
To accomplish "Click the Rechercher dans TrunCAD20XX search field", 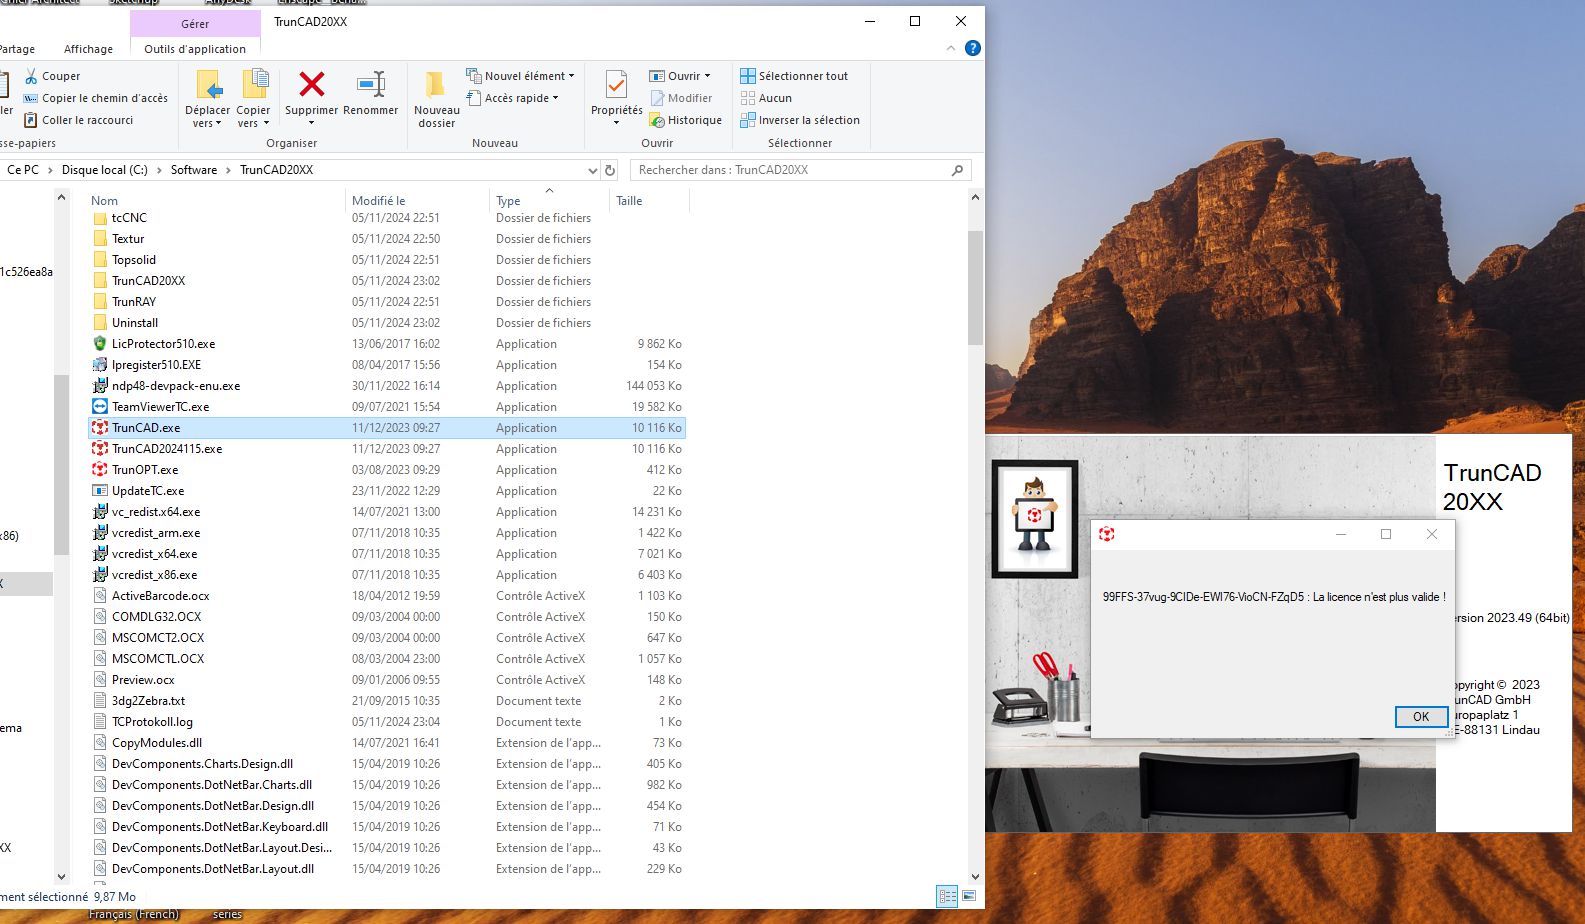I will 800,170.
